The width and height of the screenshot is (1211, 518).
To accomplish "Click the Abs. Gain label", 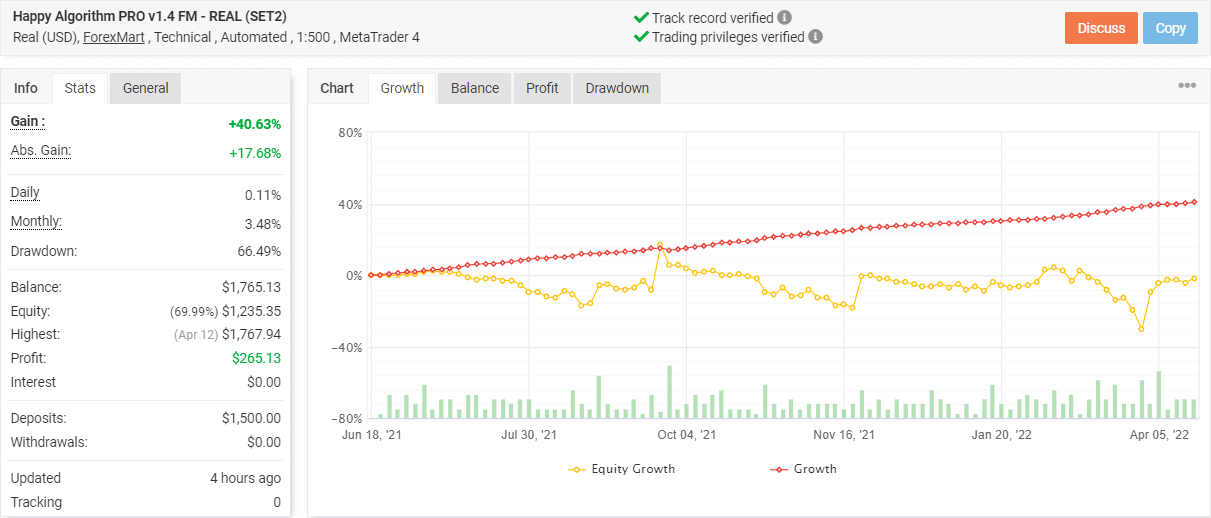I will 40,150.
